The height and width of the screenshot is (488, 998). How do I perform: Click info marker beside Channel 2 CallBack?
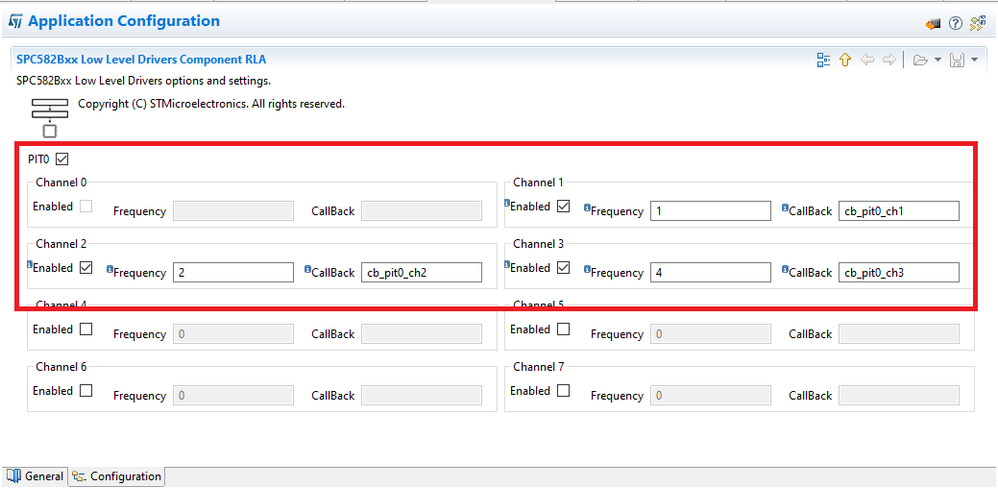point(308,268)
